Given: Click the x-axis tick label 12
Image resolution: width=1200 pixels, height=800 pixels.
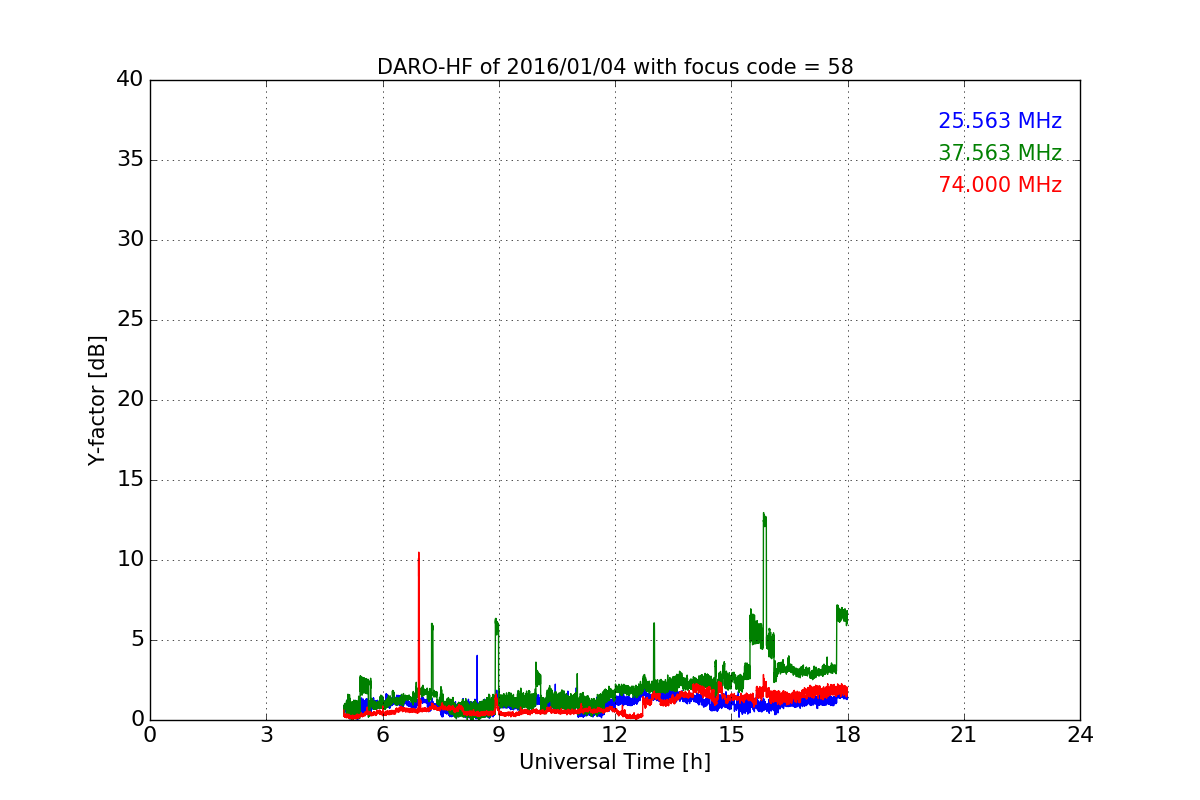Looking at the screenshot, I should 615,735.
